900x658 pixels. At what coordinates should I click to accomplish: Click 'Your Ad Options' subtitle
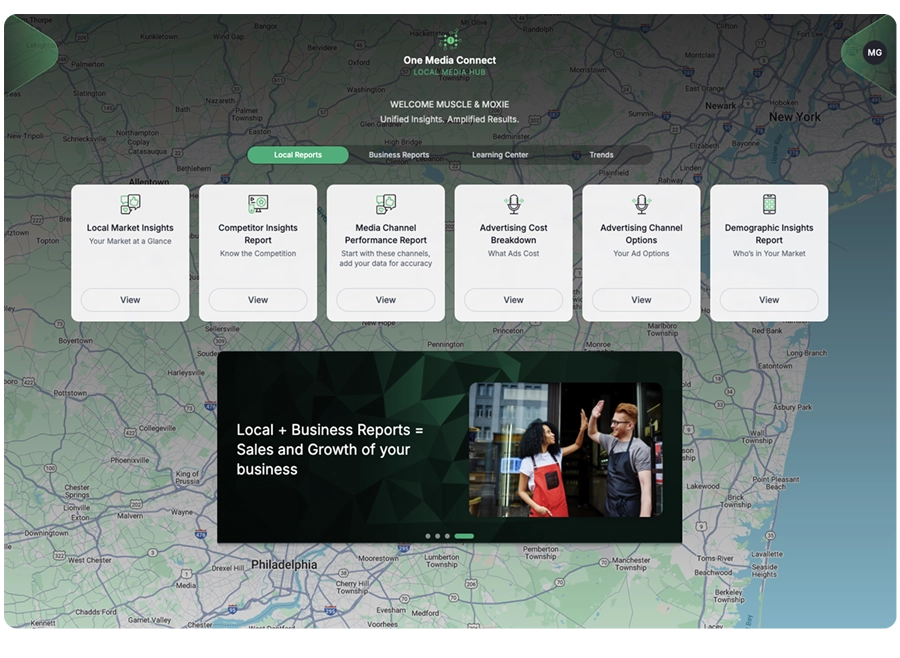641,253
